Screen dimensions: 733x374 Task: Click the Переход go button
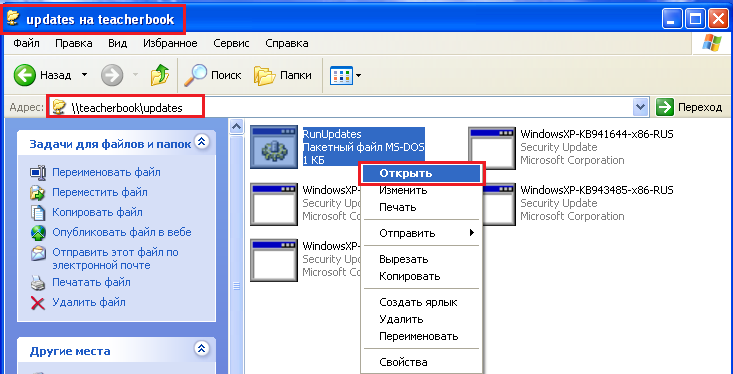pos(690,107)
